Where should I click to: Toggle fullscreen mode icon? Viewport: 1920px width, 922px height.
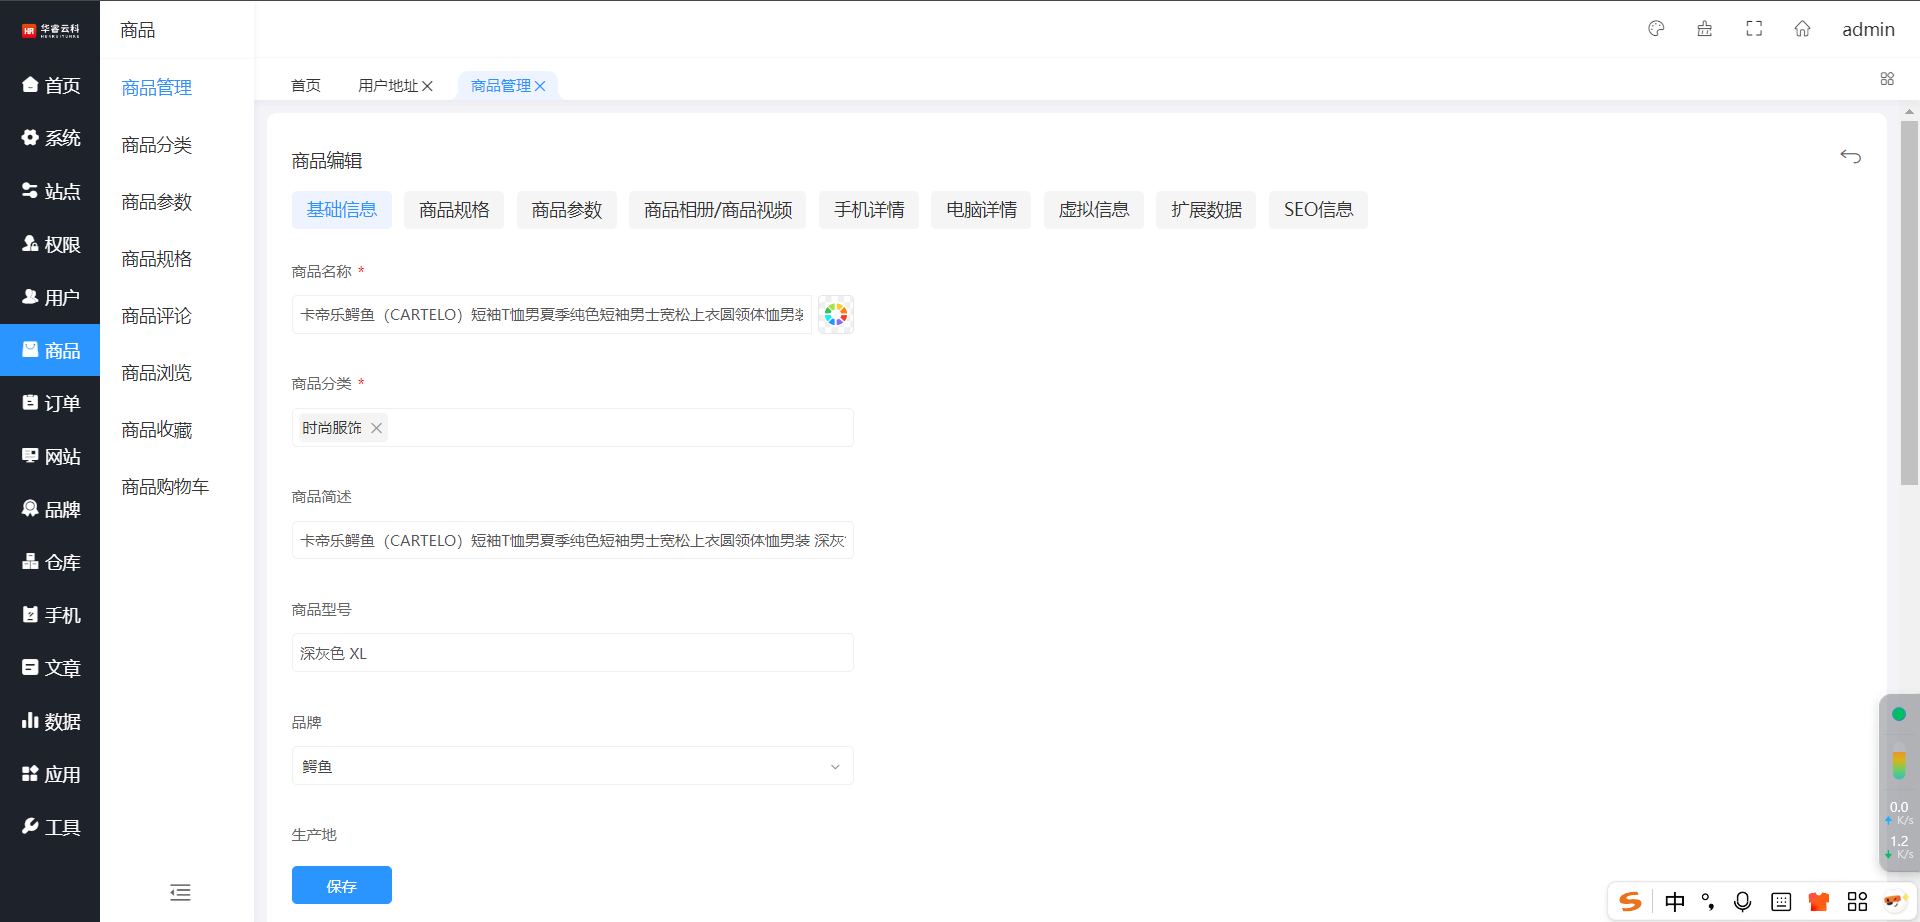click(1754, 29)
